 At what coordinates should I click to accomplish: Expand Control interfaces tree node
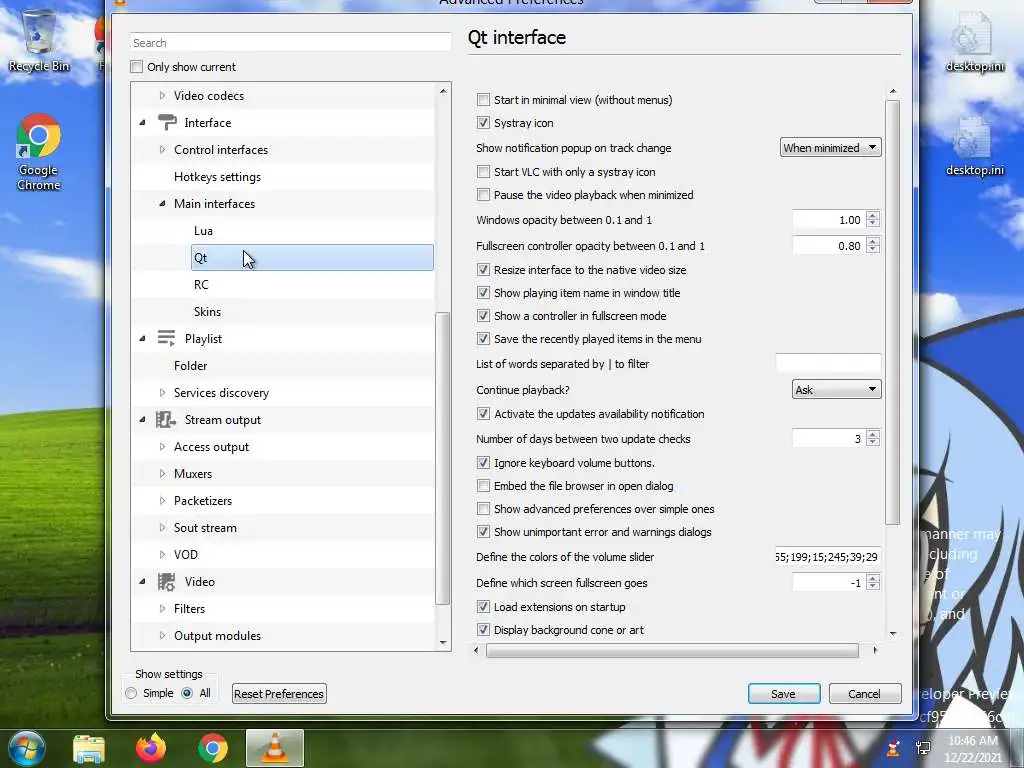click(162, 150)
